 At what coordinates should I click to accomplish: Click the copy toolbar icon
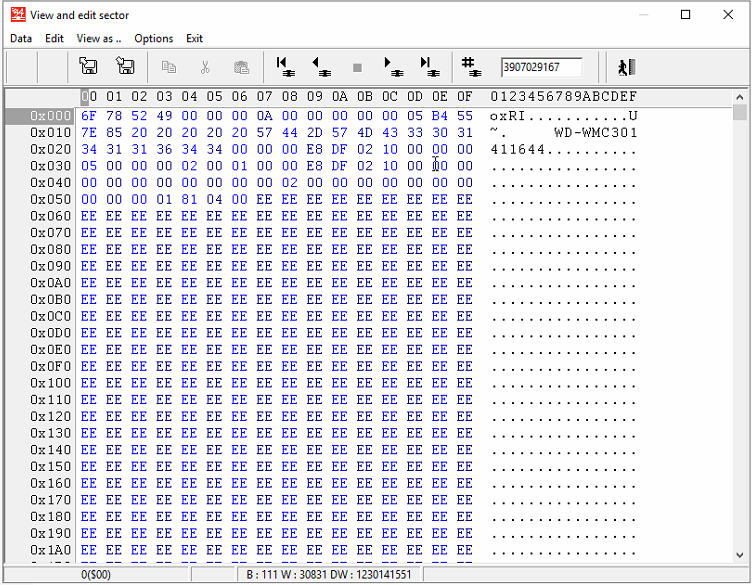pyautogui.click(x=168, y=67)
